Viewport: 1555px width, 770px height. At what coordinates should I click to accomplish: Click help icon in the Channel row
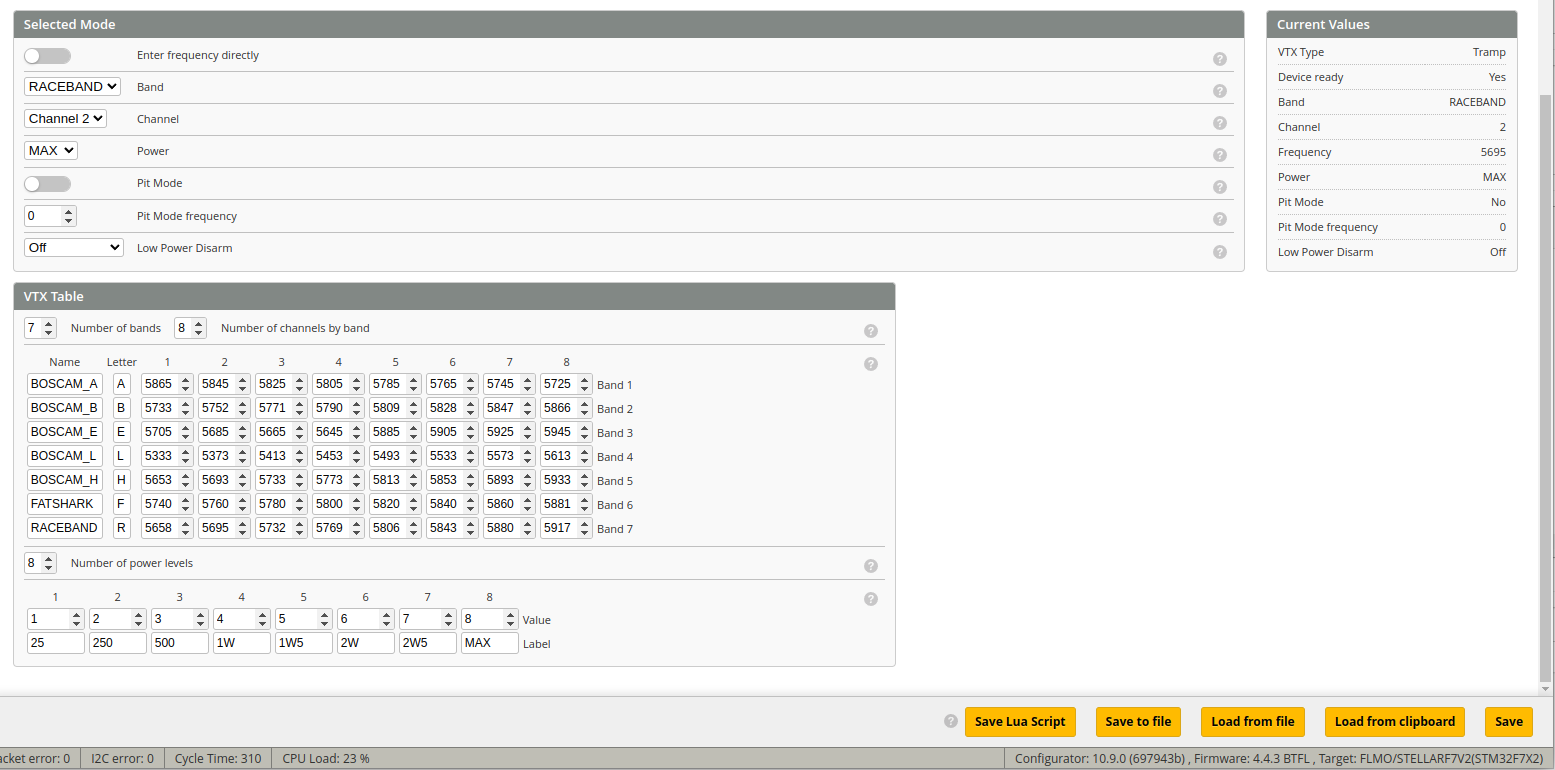coord(1219,123)
